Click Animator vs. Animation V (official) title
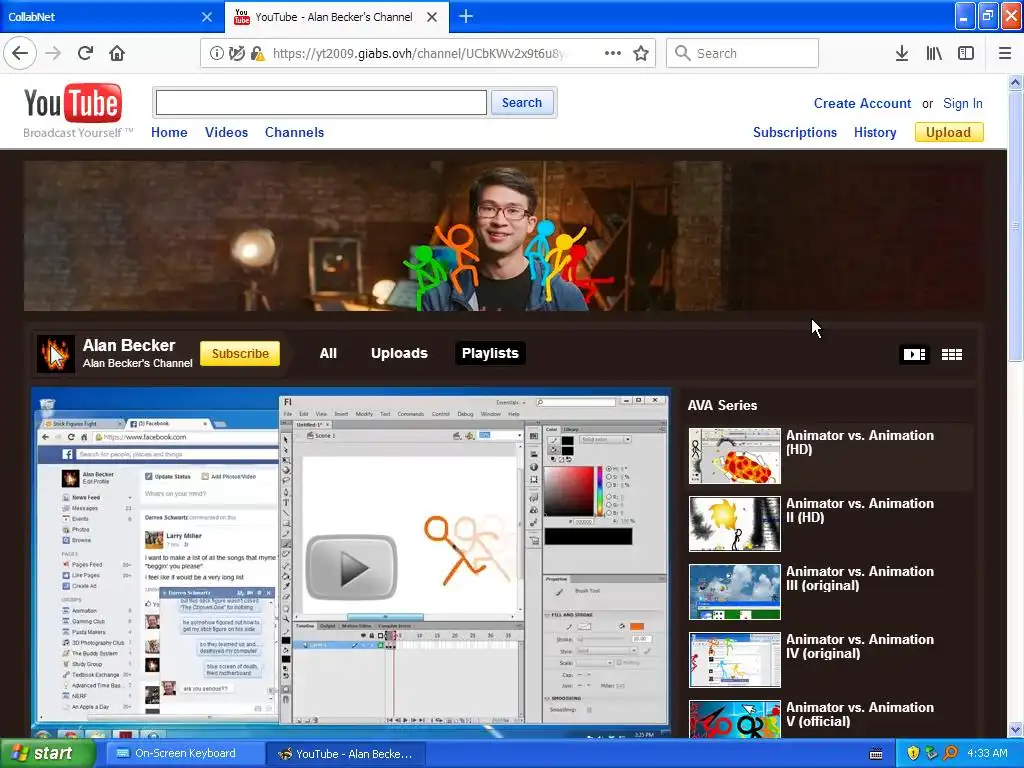 click(x=859, y=714)
